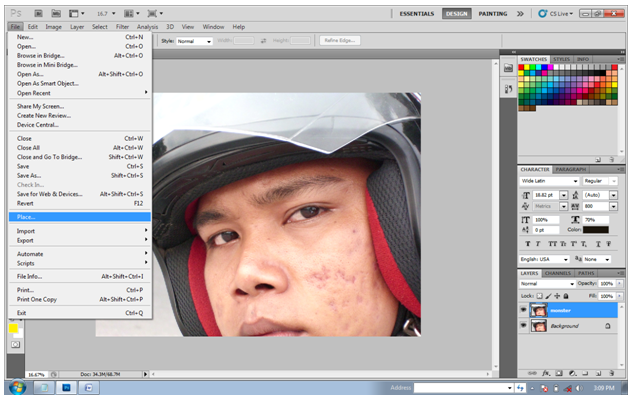Screen dimensions: 634x403
Task: Choose Save for Web & Devices...
Action: [x=80, y=194]
